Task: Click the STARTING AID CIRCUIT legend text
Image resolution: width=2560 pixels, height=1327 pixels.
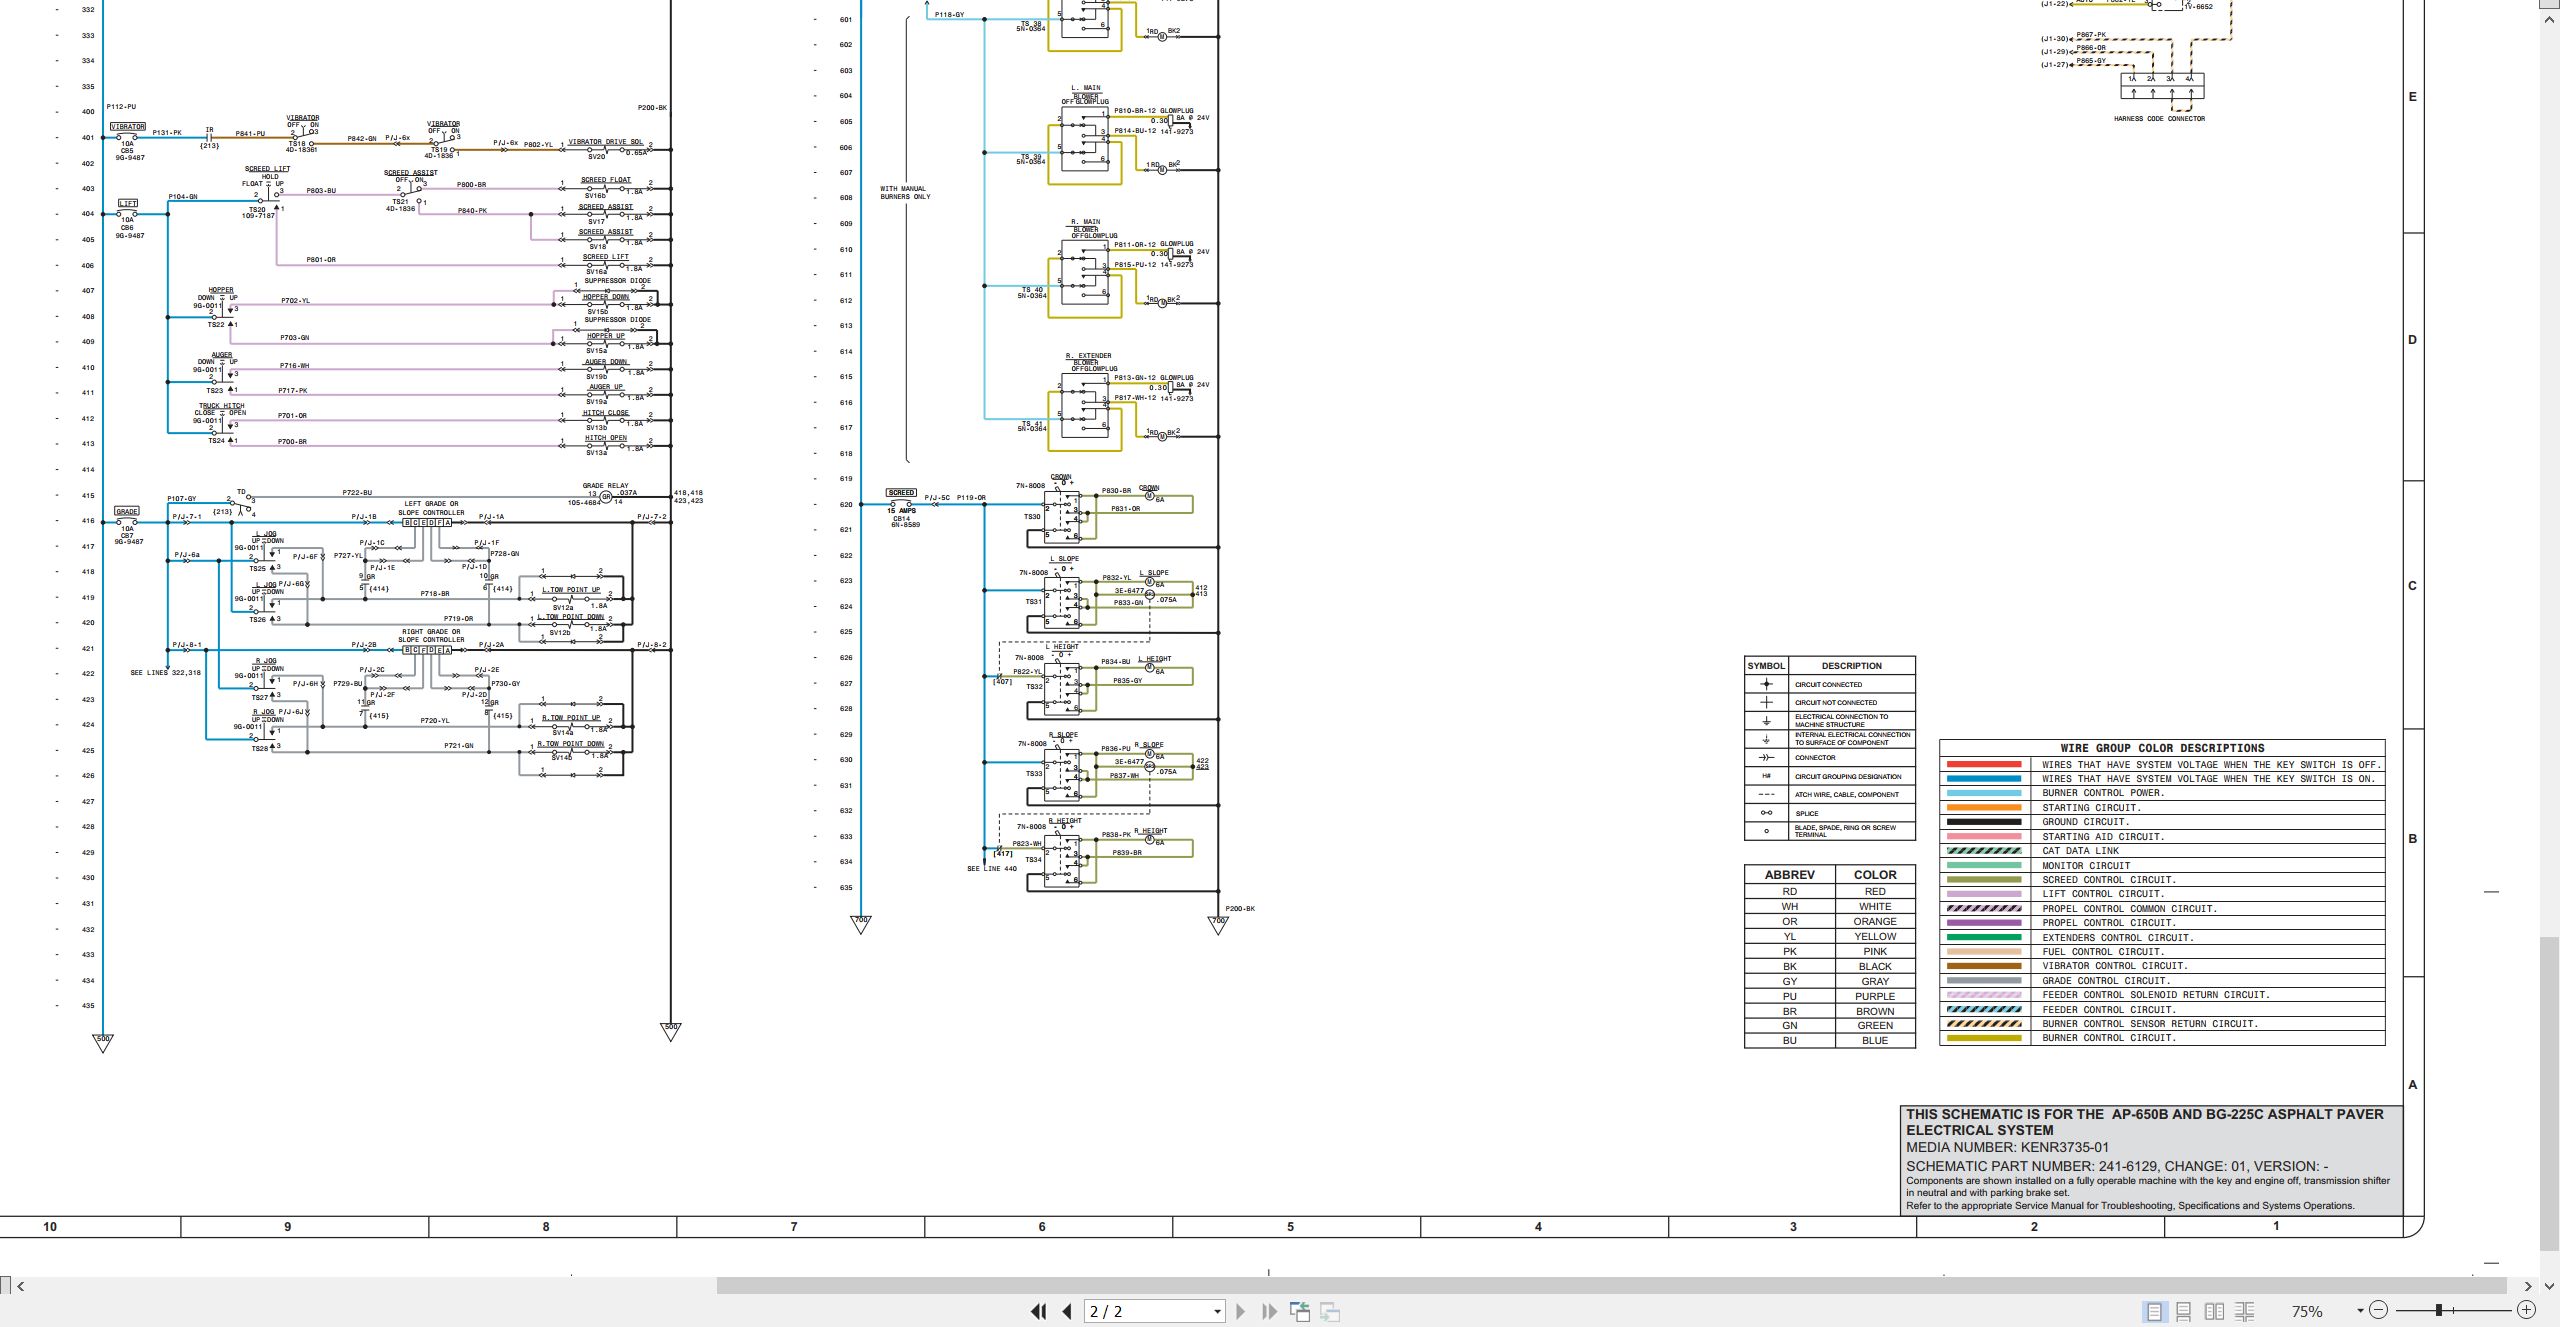Action: point(2103,837)
